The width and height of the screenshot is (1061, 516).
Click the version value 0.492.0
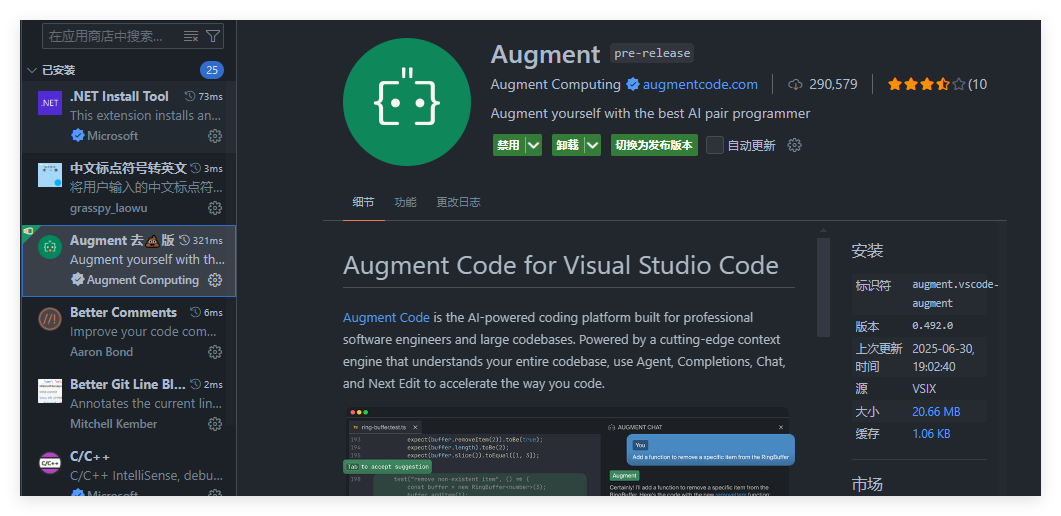[932, 325]
